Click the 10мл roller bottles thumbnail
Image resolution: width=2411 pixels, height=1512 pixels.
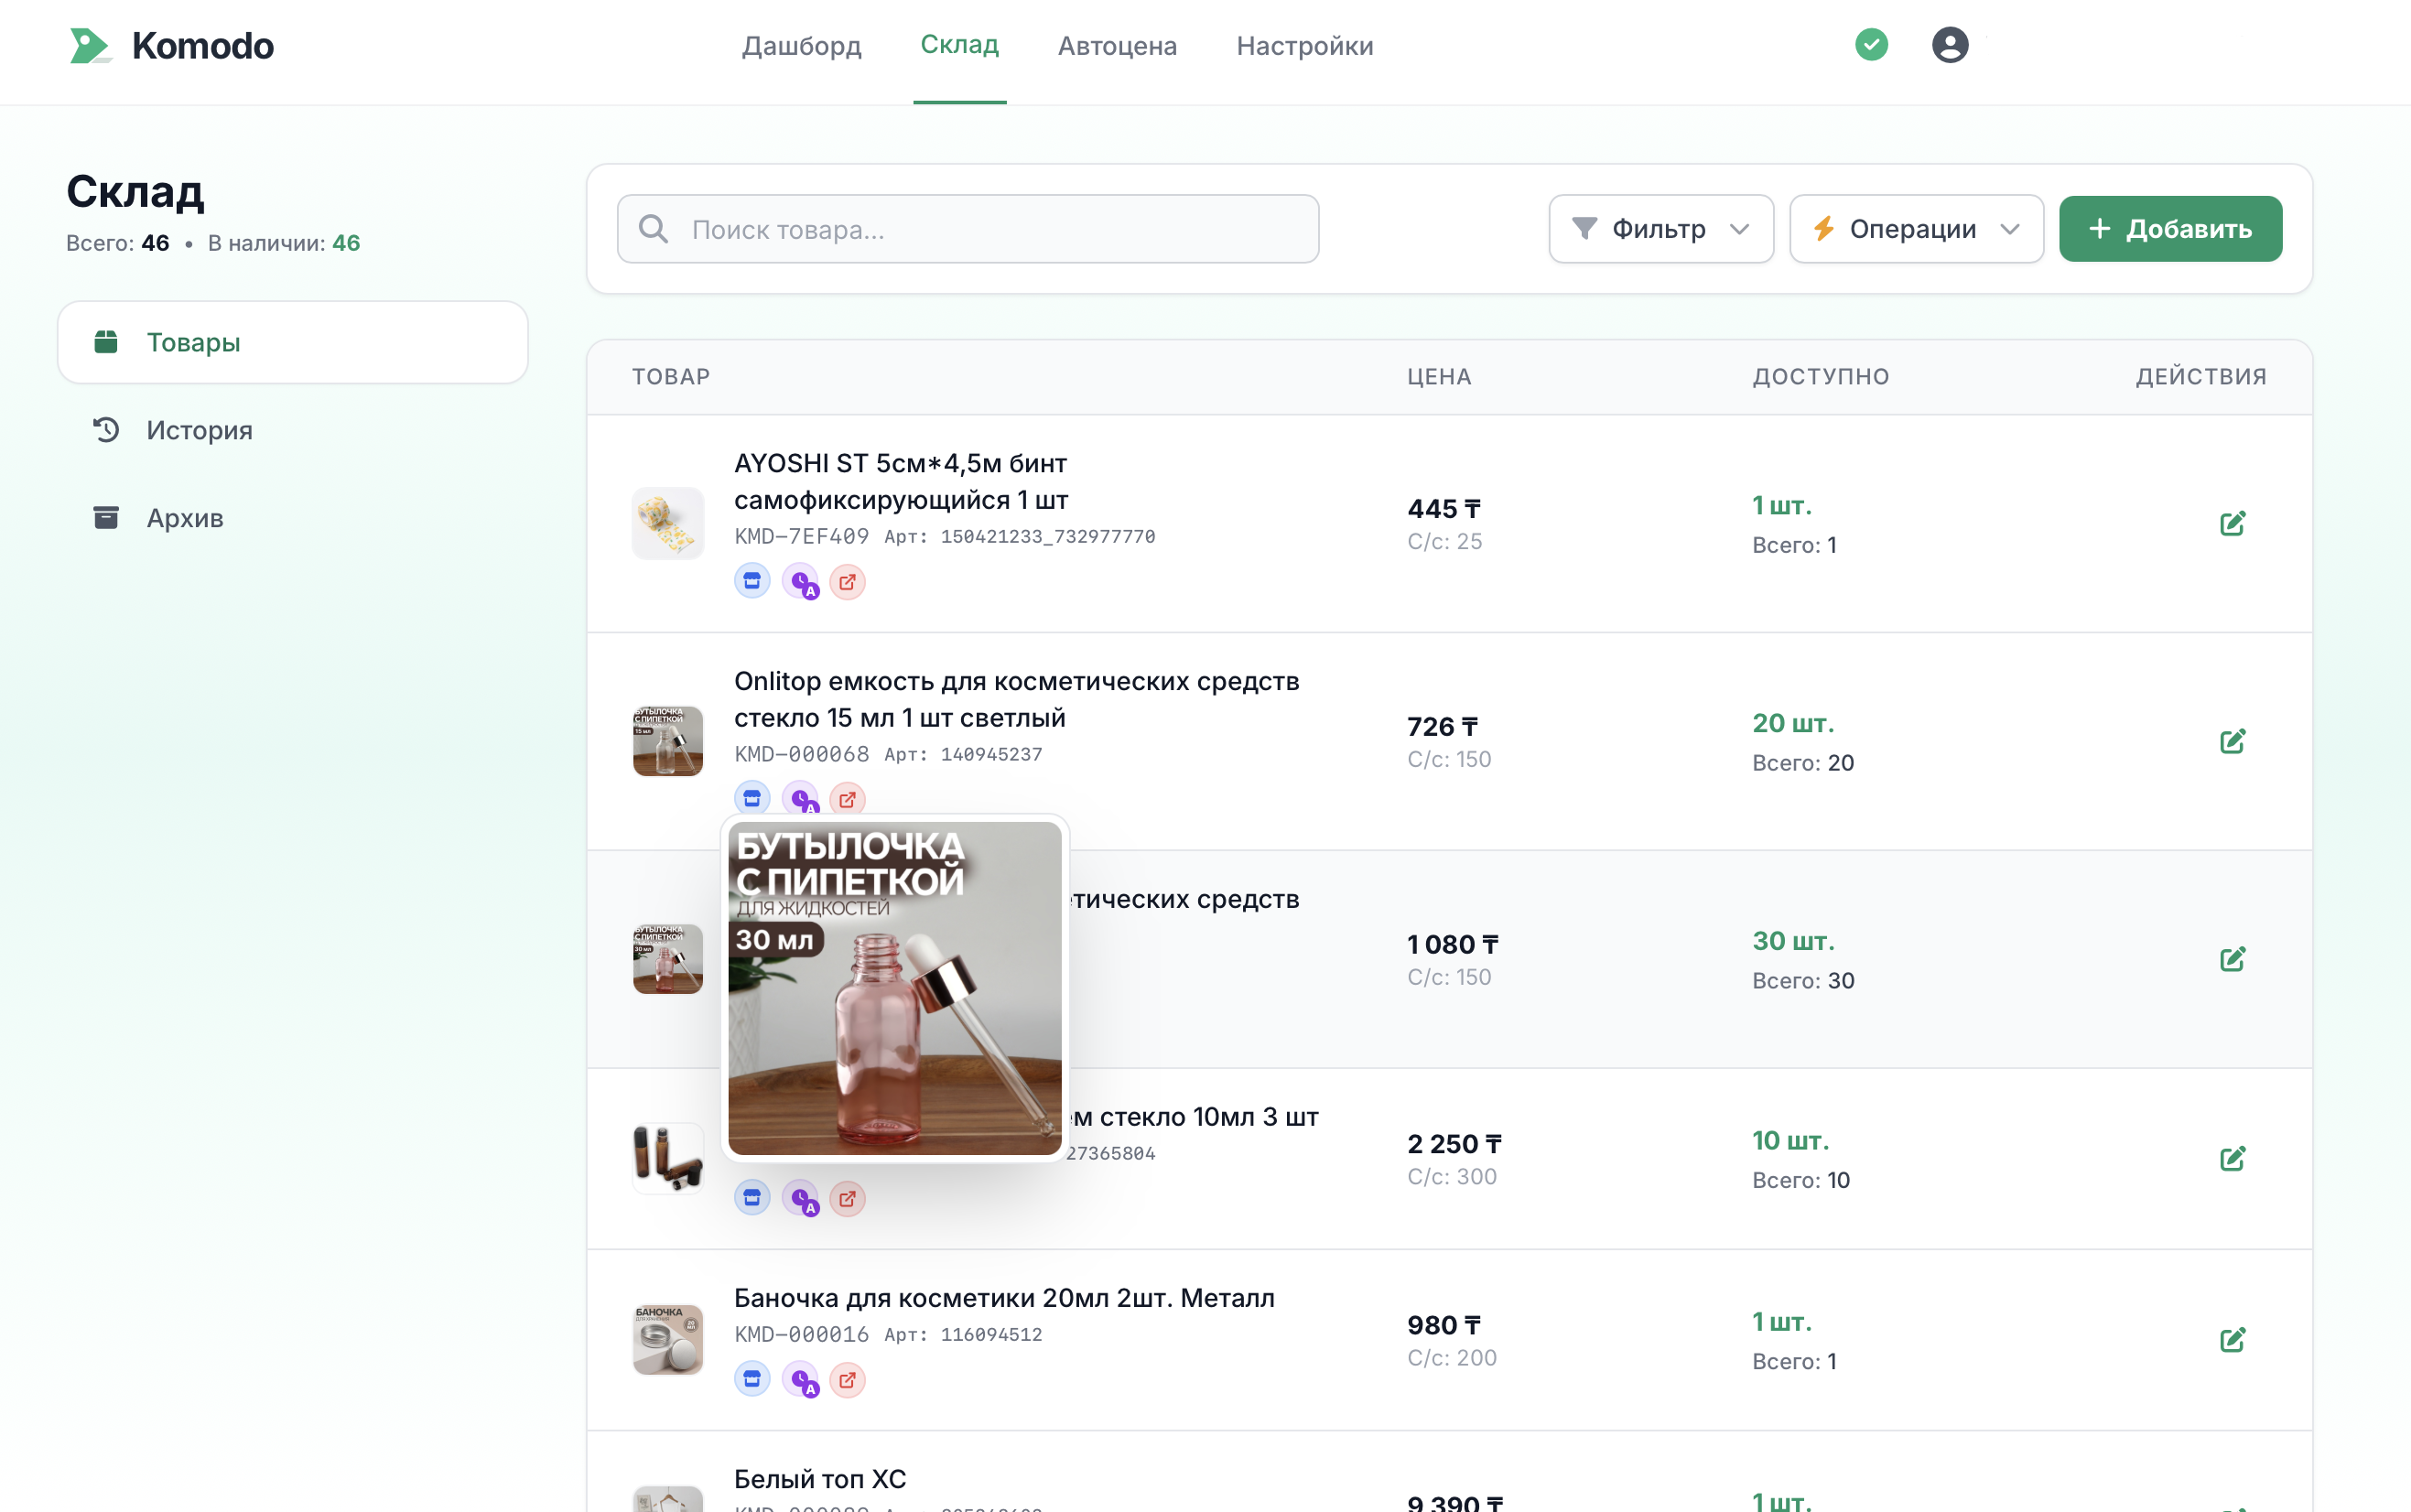click(668, 1158)
